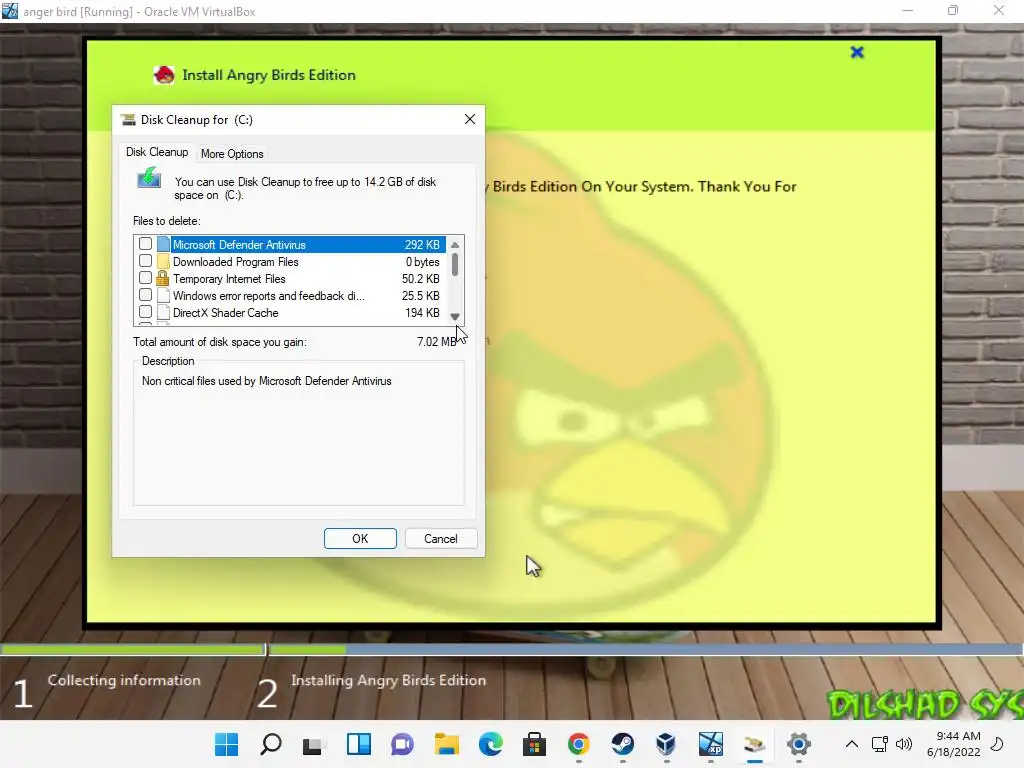Open Microsoft Store from the taskbar
The height and width of the screenshot is (768, 1024).
tap(534, 744)
